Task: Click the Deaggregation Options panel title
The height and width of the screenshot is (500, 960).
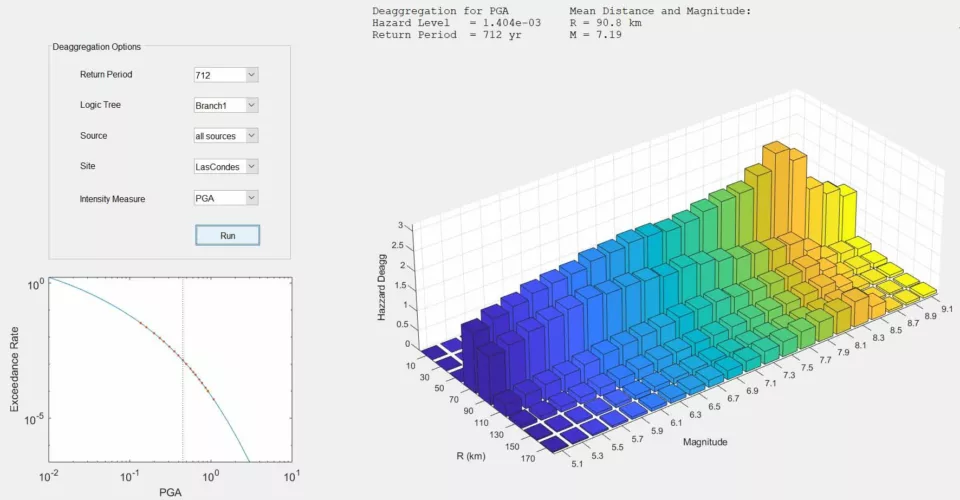Action: click(x=97, y=47)
